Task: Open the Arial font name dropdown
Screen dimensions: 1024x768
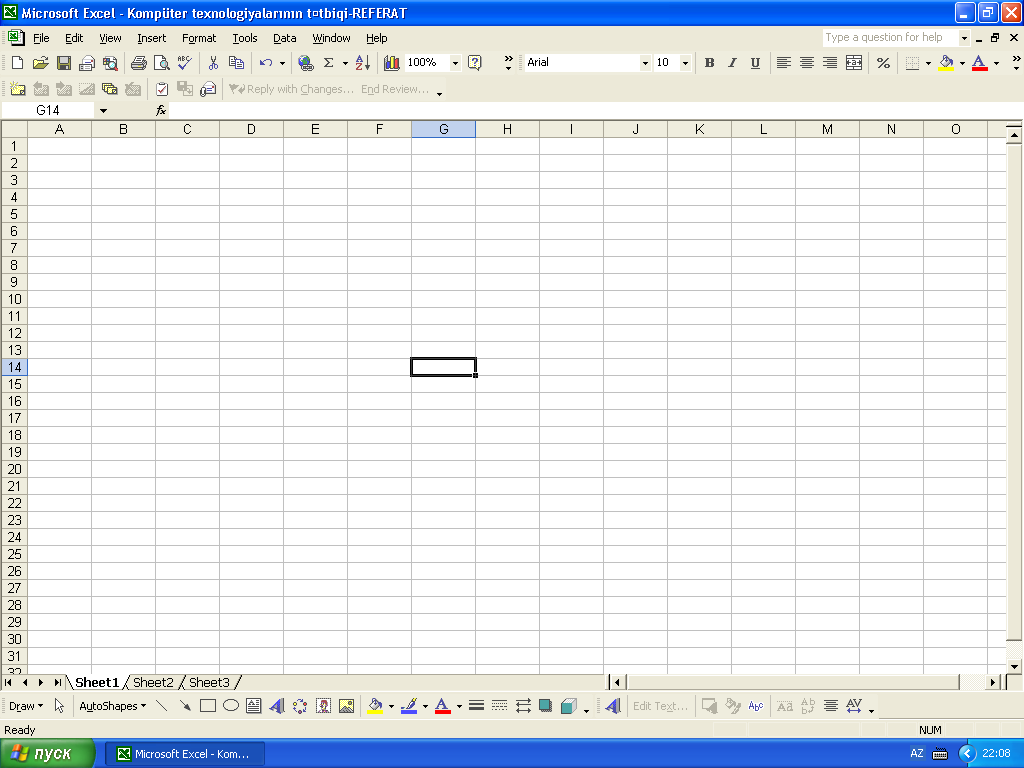Action: click(x=645, y=63)
